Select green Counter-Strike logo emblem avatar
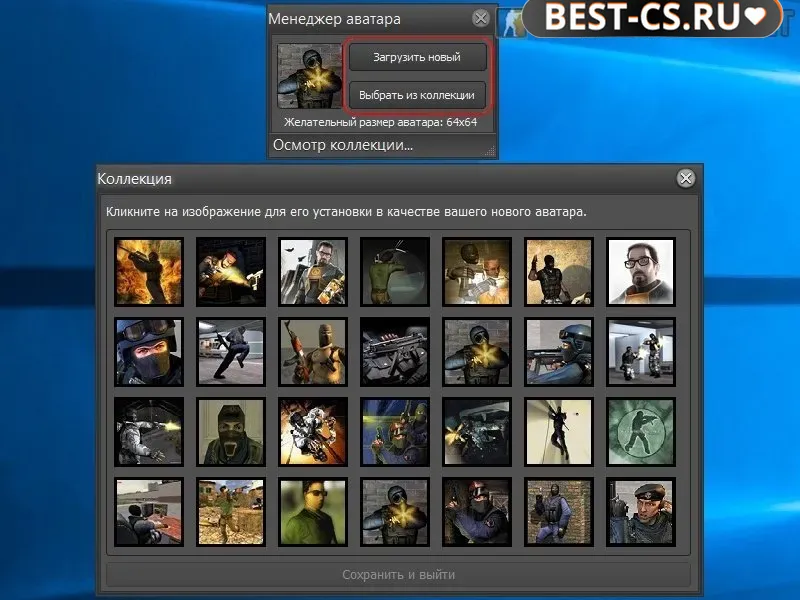 [x=641, y=432]
